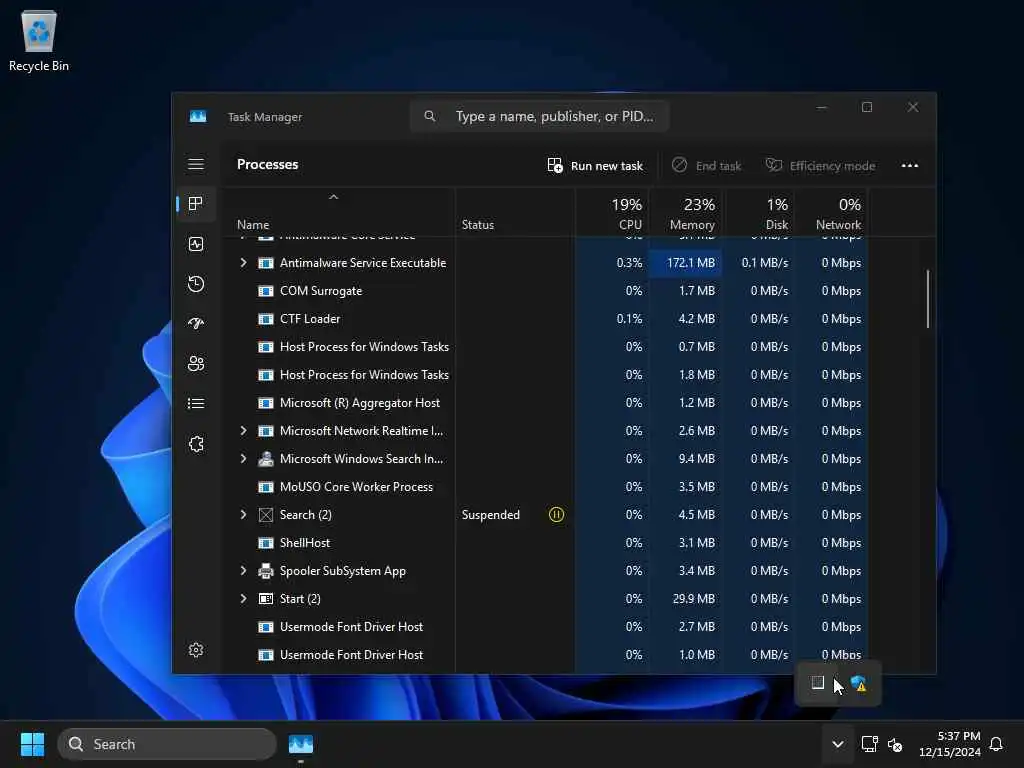The height and width of the screenshot is (768, 1024).
Task: Click the Efficiency mode button
Action: click(820, 165)
